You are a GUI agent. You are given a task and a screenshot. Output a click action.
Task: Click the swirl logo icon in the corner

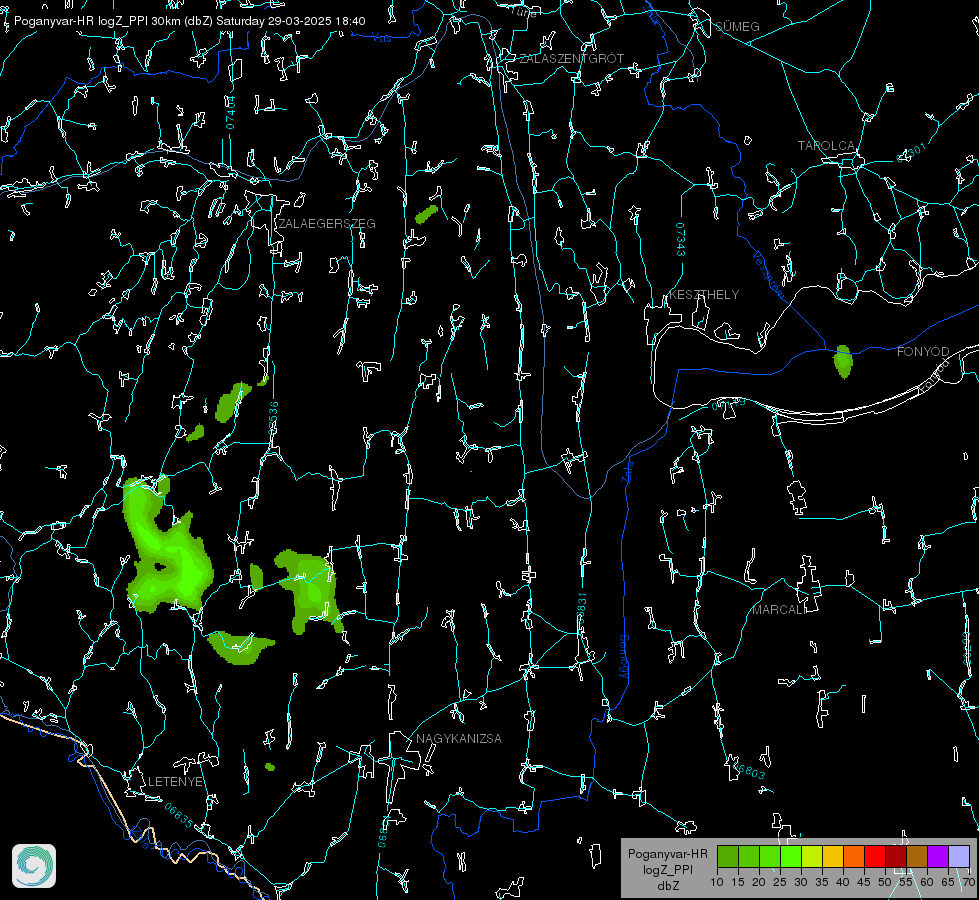tap(34, 866)
